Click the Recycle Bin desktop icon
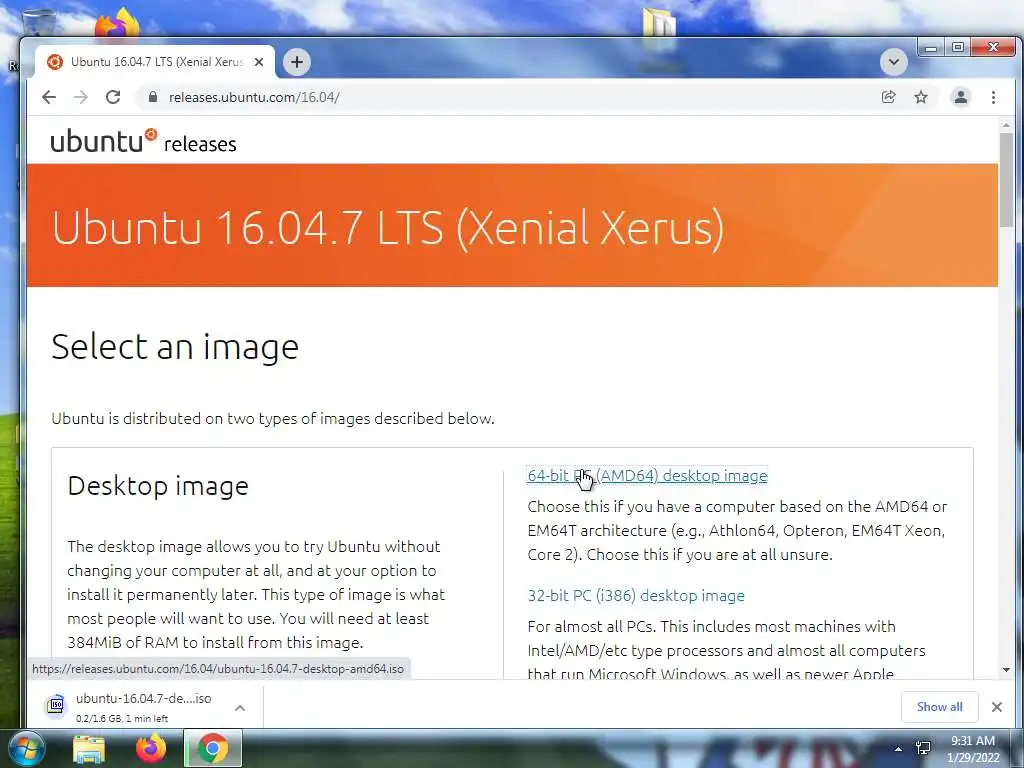This screenshot has width=1024, height=768. [x=37, y=21]
